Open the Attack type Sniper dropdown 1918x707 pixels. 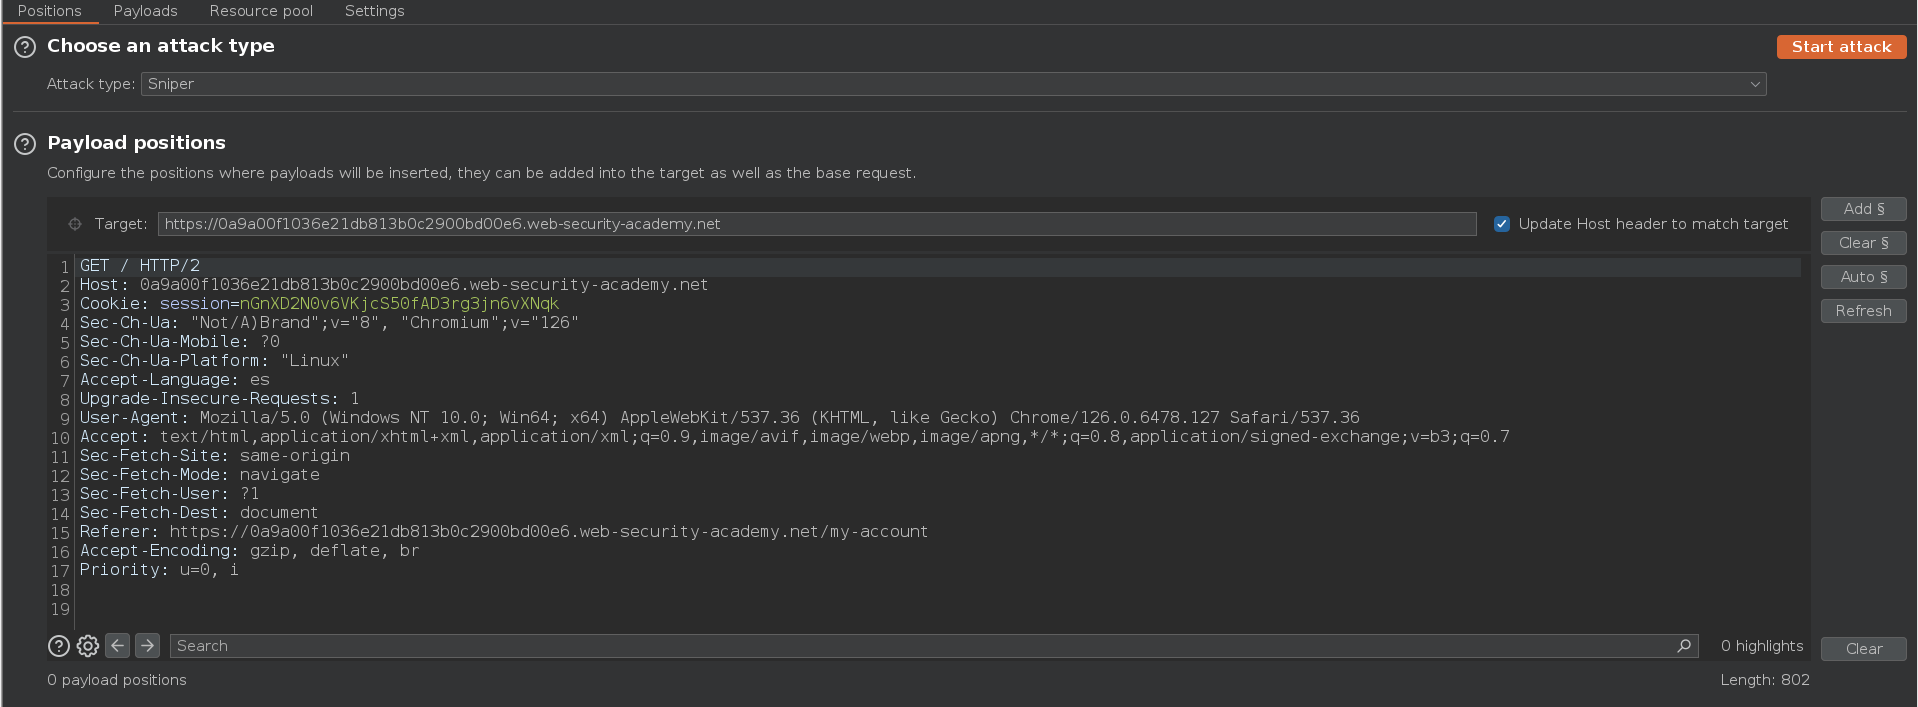[x=954, y=84]
